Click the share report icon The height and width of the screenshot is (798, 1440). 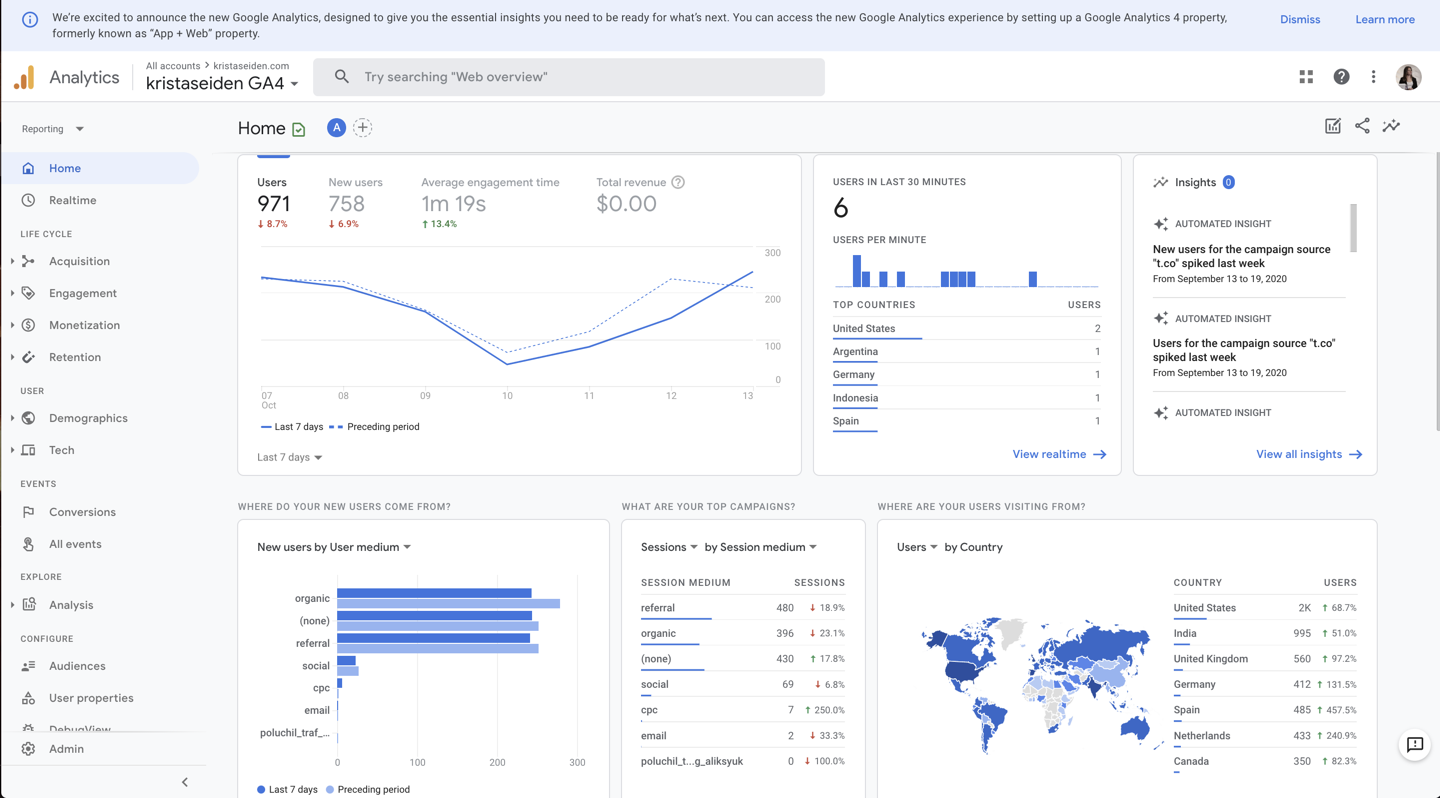(1362, 126)
